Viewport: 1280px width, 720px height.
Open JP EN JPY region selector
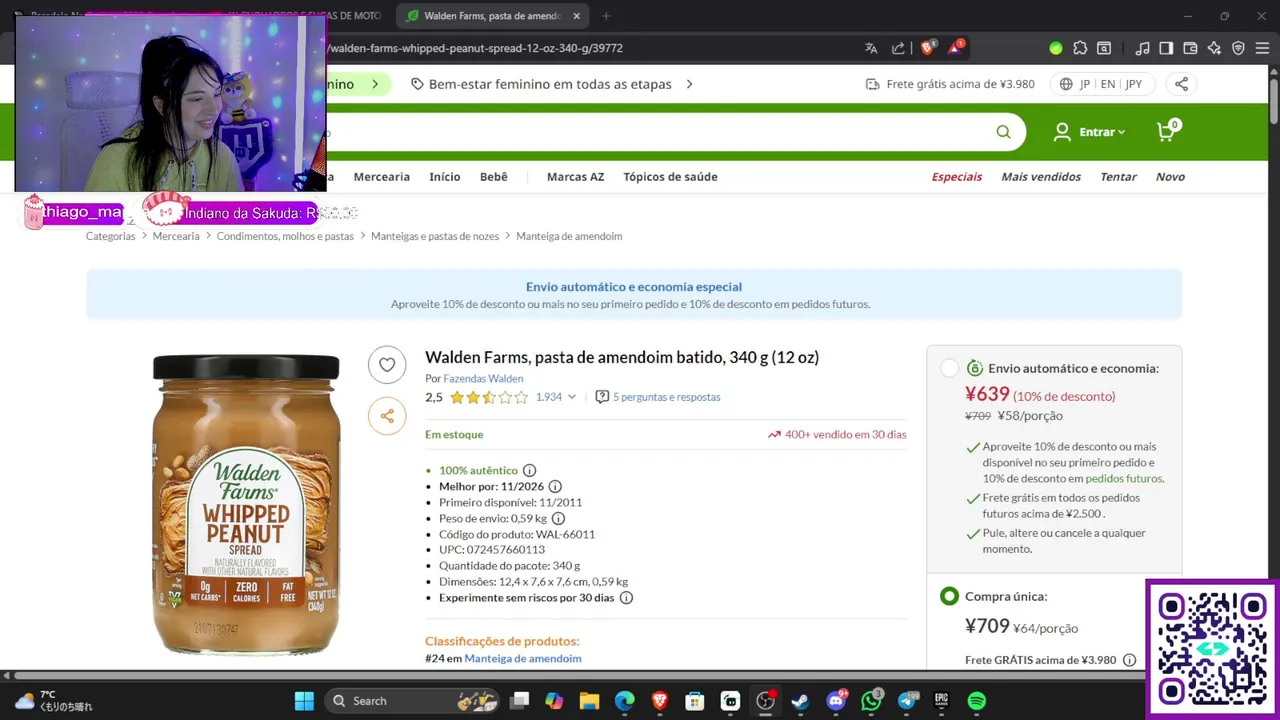point(1102,84)
